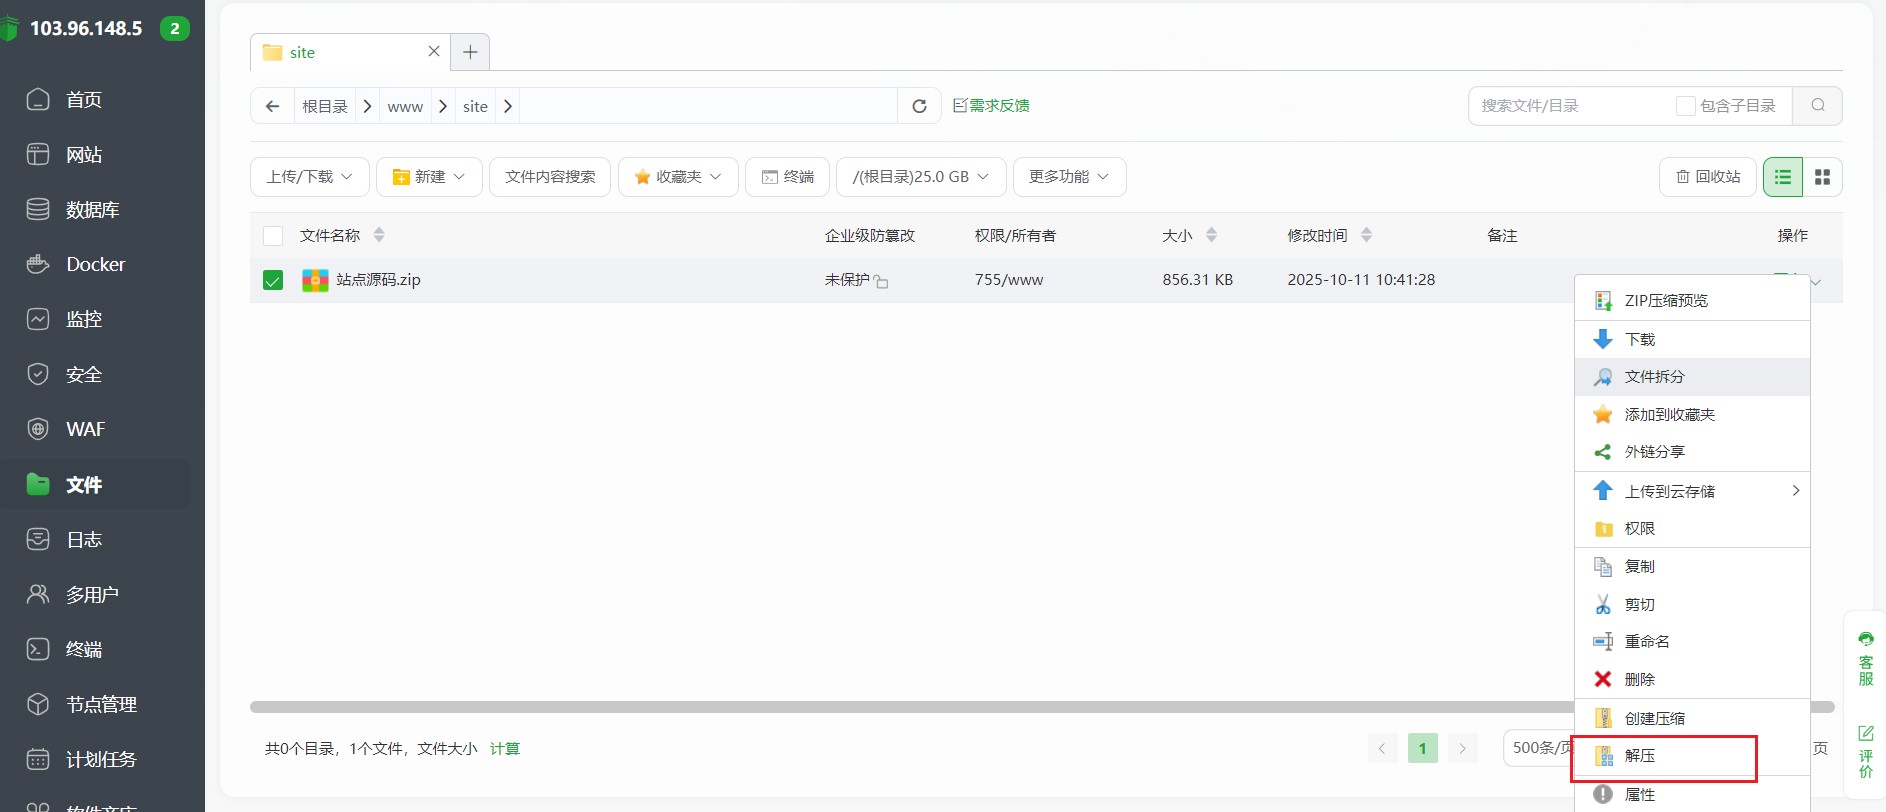Add a new tab with plus icon
Image resolution: width=1886 pixels, height=812 pixels.
pyautogui.click(x=470, y=52)
